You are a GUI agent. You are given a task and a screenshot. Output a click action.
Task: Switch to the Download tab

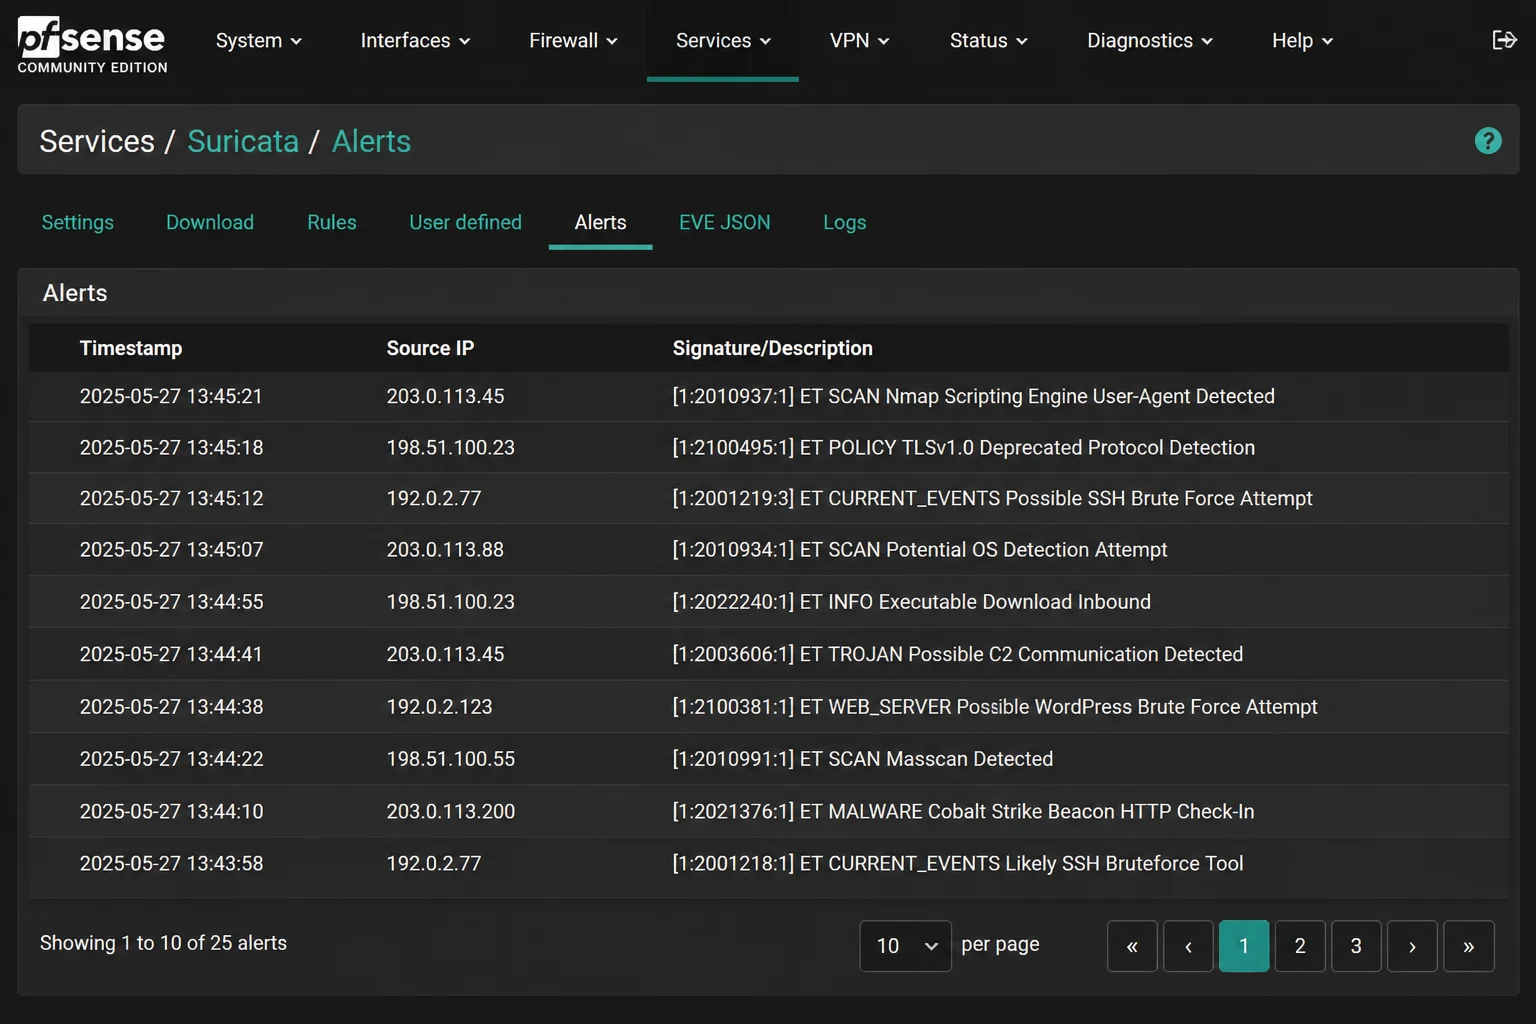point(210,223)
